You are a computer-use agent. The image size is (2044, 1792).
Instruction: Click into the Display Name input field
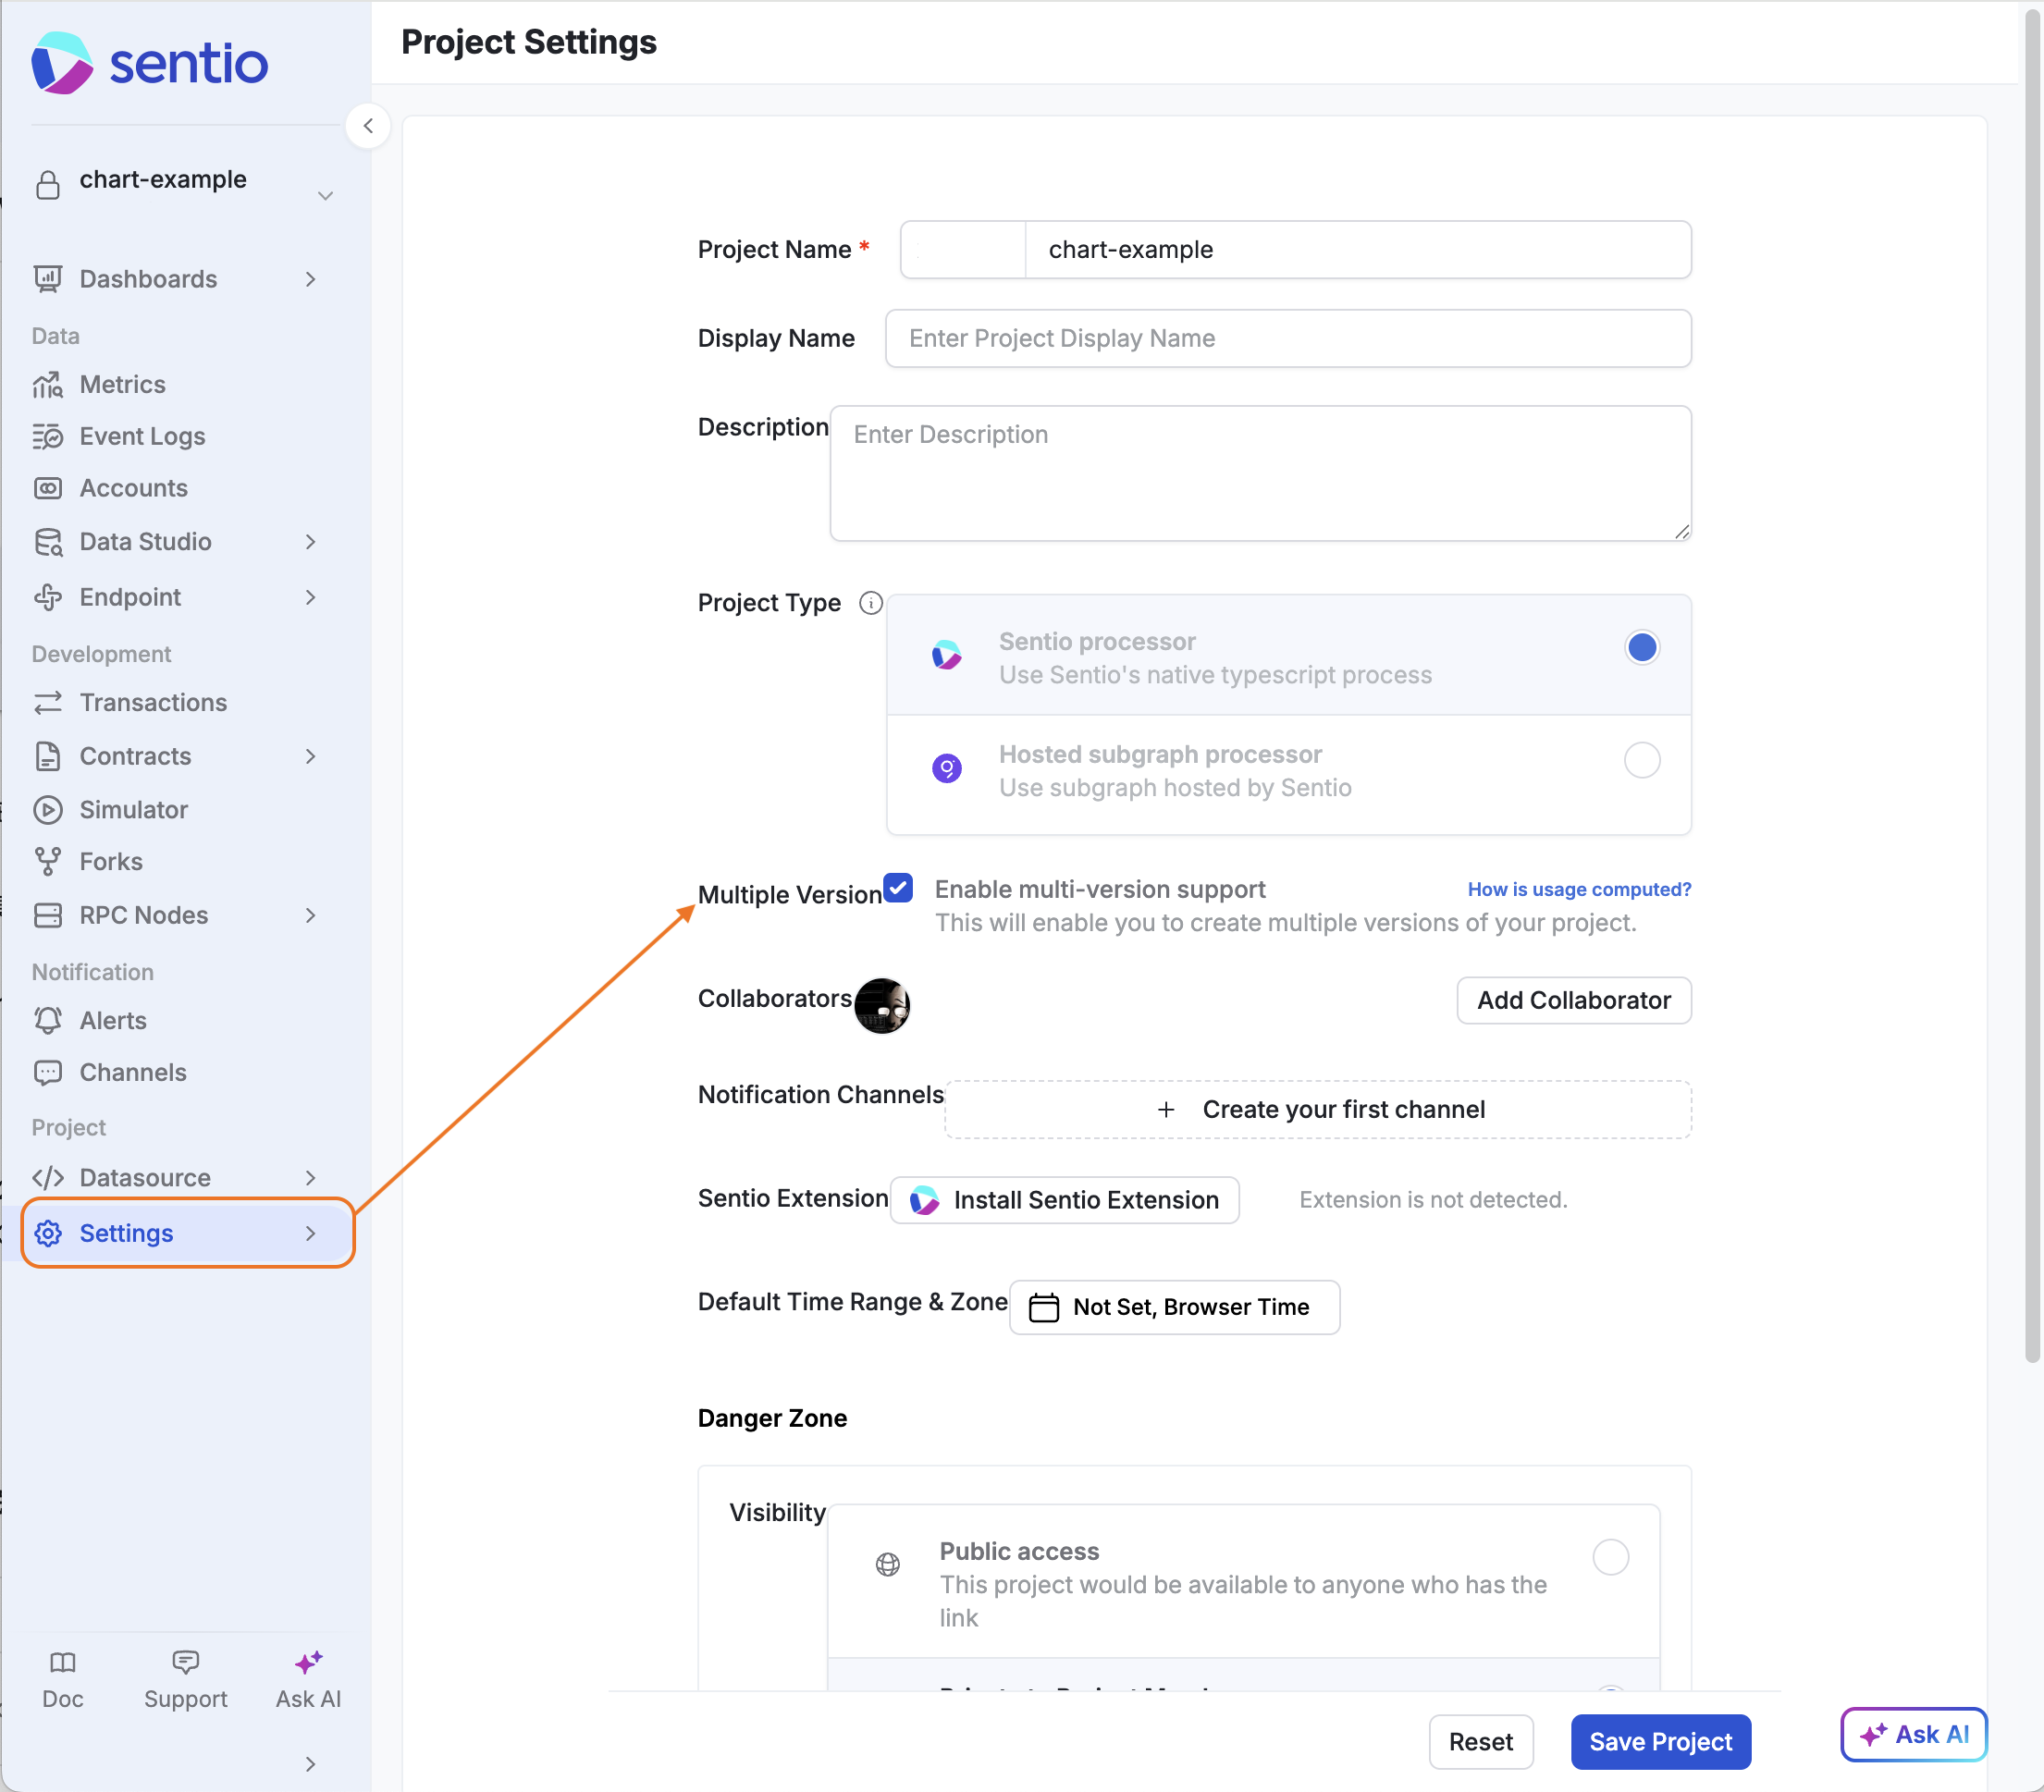pyautogui.click(x=1287, y=338)
